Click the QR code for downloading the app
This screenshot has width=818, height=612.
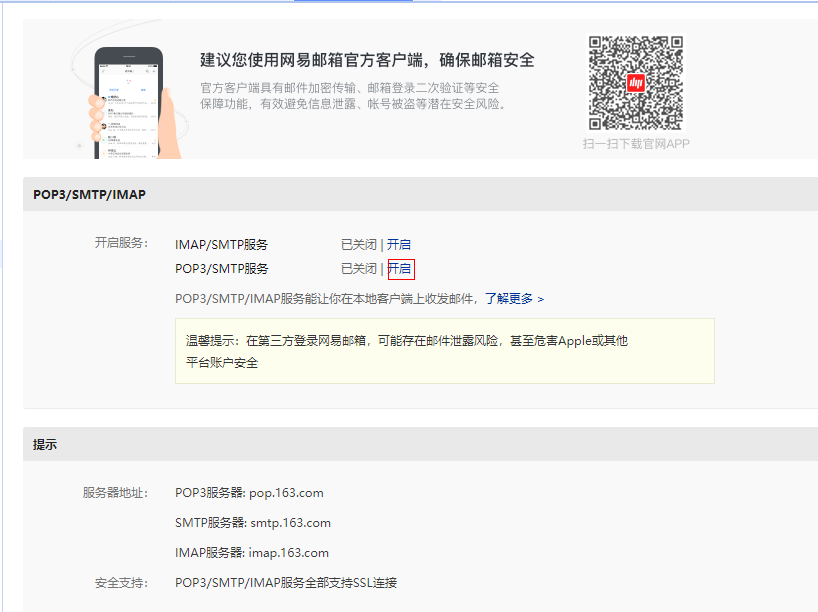pyautogui.click(x=635, y=82)
